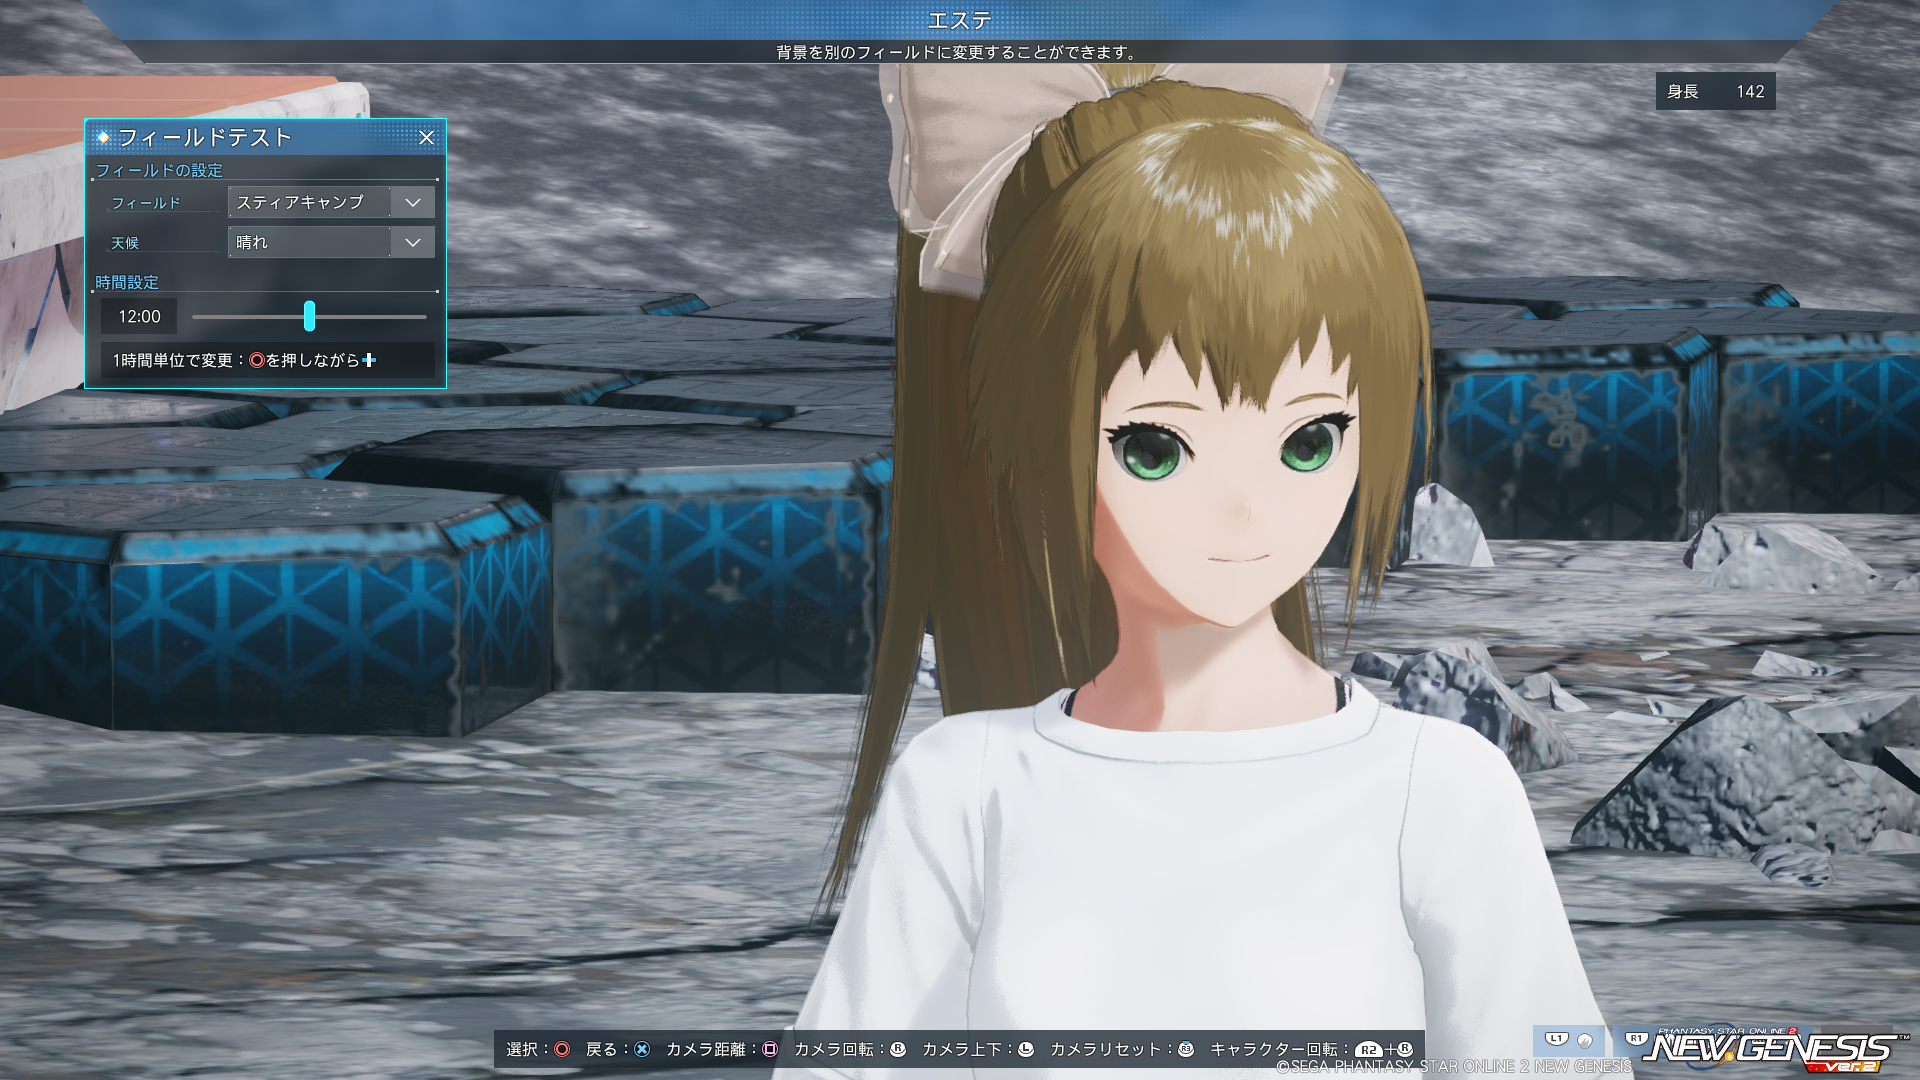Click the circle button icon for 選択

[562, 1049]
